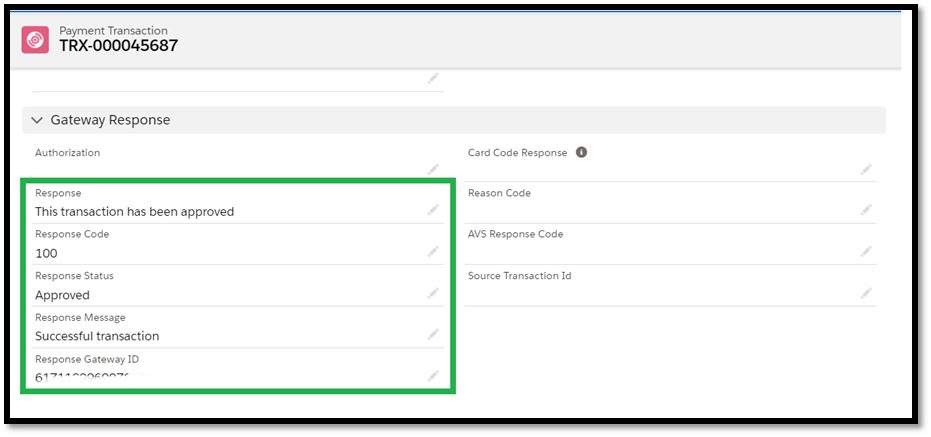Collapse the Gateway Response section chevron
The width and height of the screenshot is (931, 437).
[x=38, y=120]
